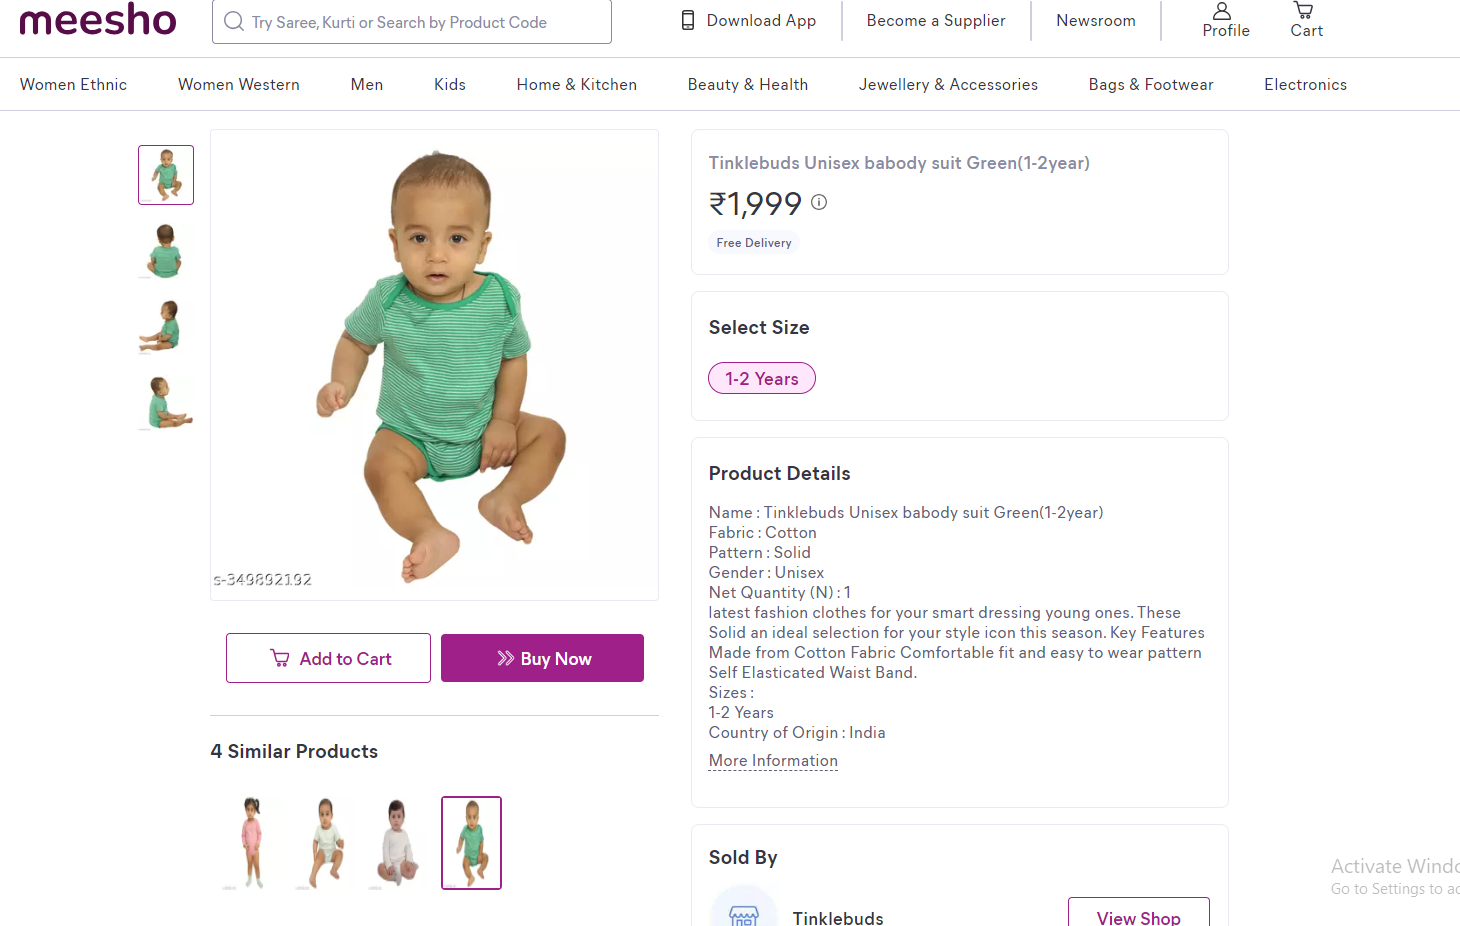Click the product search input field
Image resolution: width=1460 pixels, height=926 pixels.
(x=420, y=22)
